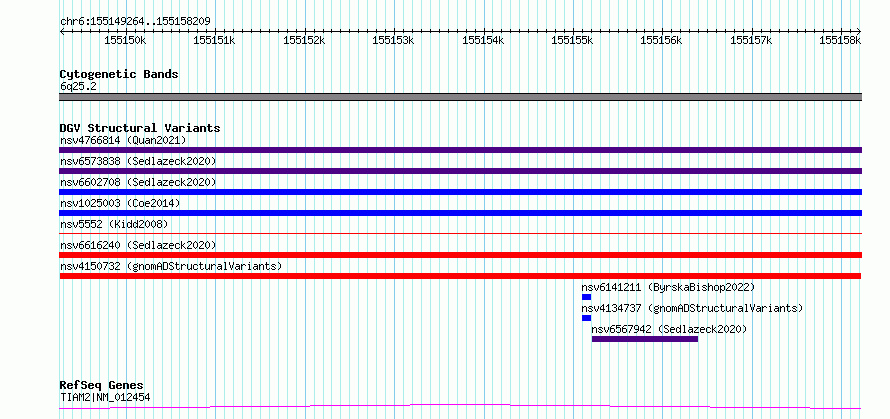Screen dimensions: 890x419
Task: Select the purple nsv6573838 variant bar
Action: [460, 171]
